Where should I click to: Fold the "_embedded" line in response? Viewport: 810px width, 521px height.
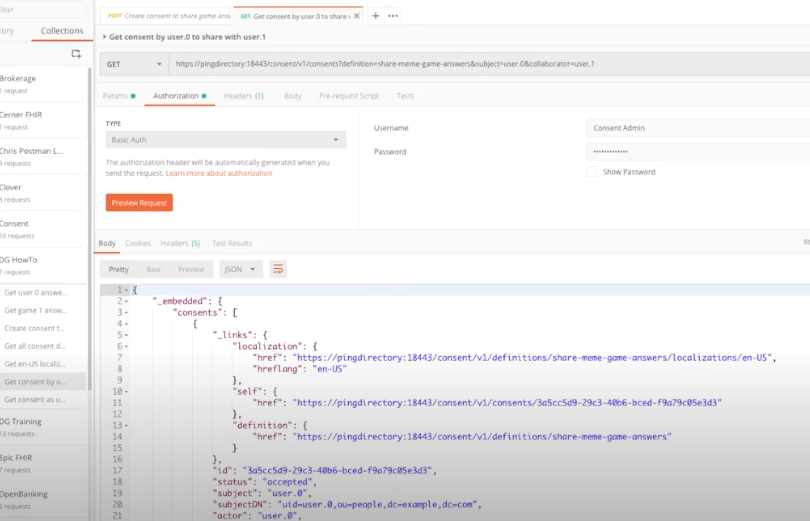tap(124, 301)
